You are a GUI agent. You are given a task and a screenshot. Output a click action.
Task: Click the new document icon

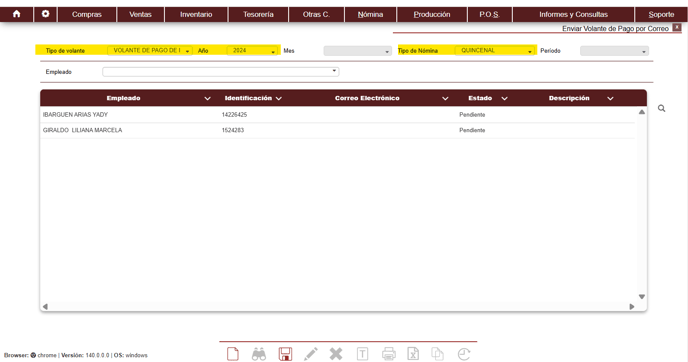[233, 354]
